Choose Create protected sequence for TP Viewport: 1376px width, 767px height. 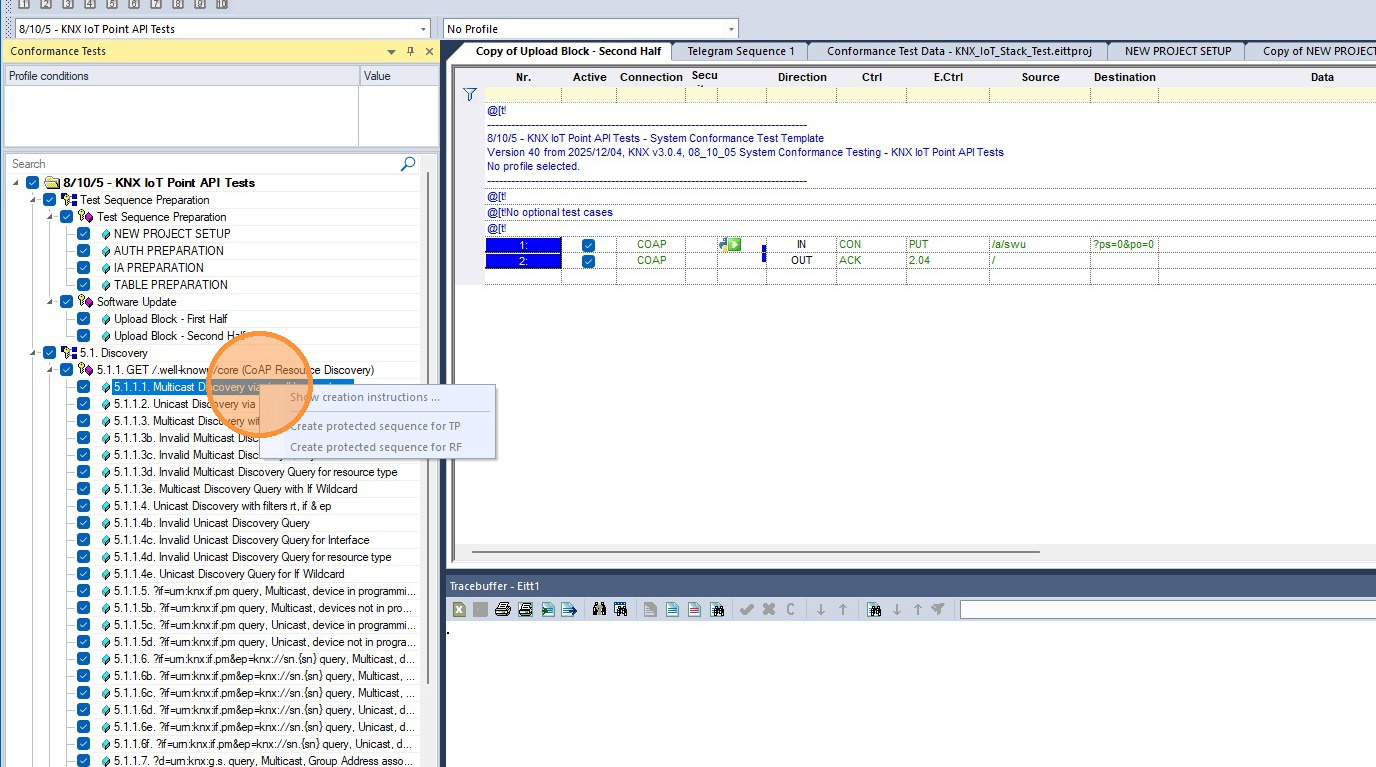[x=375, y=426]
